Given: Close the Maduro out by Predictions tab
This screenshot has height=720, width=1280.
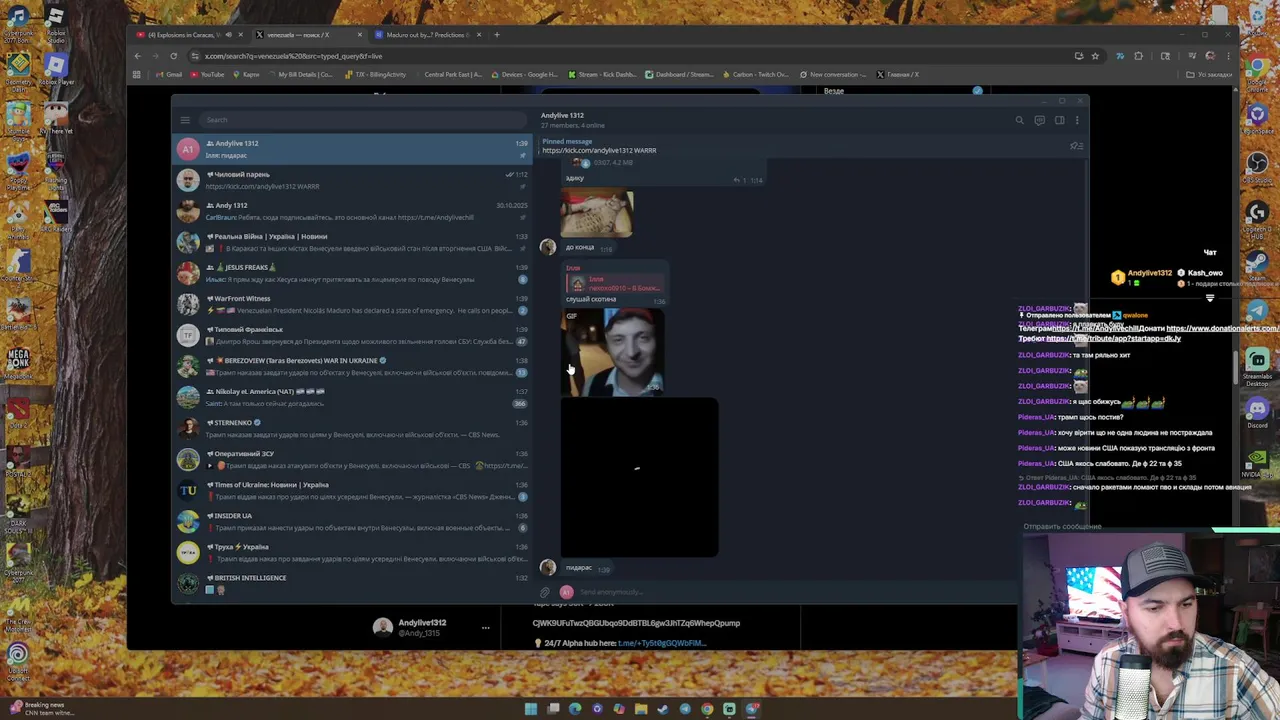Looking at the screenshot, I should point(479,35).
